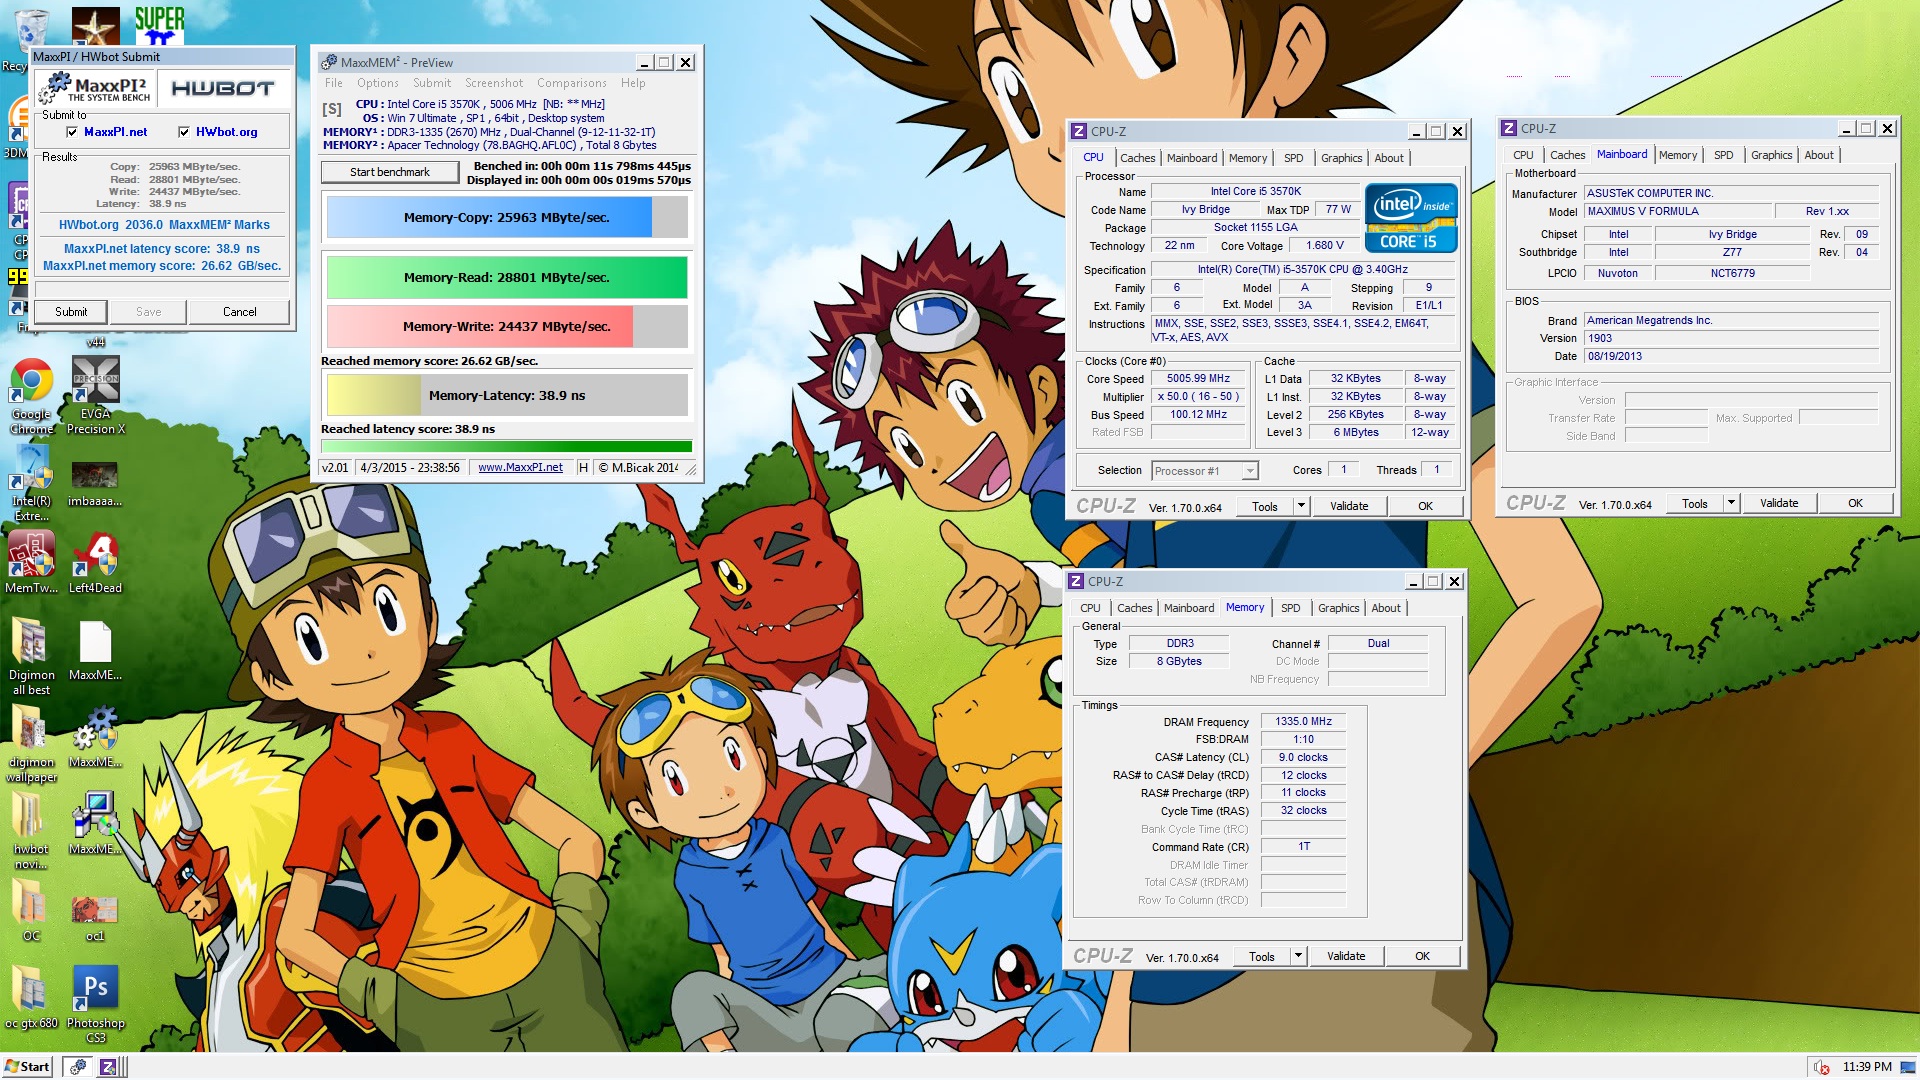Click the H button in MaxxMEM² status bar
The width and height of the screenshot is (1920, 1080).
tap(583, 467)
